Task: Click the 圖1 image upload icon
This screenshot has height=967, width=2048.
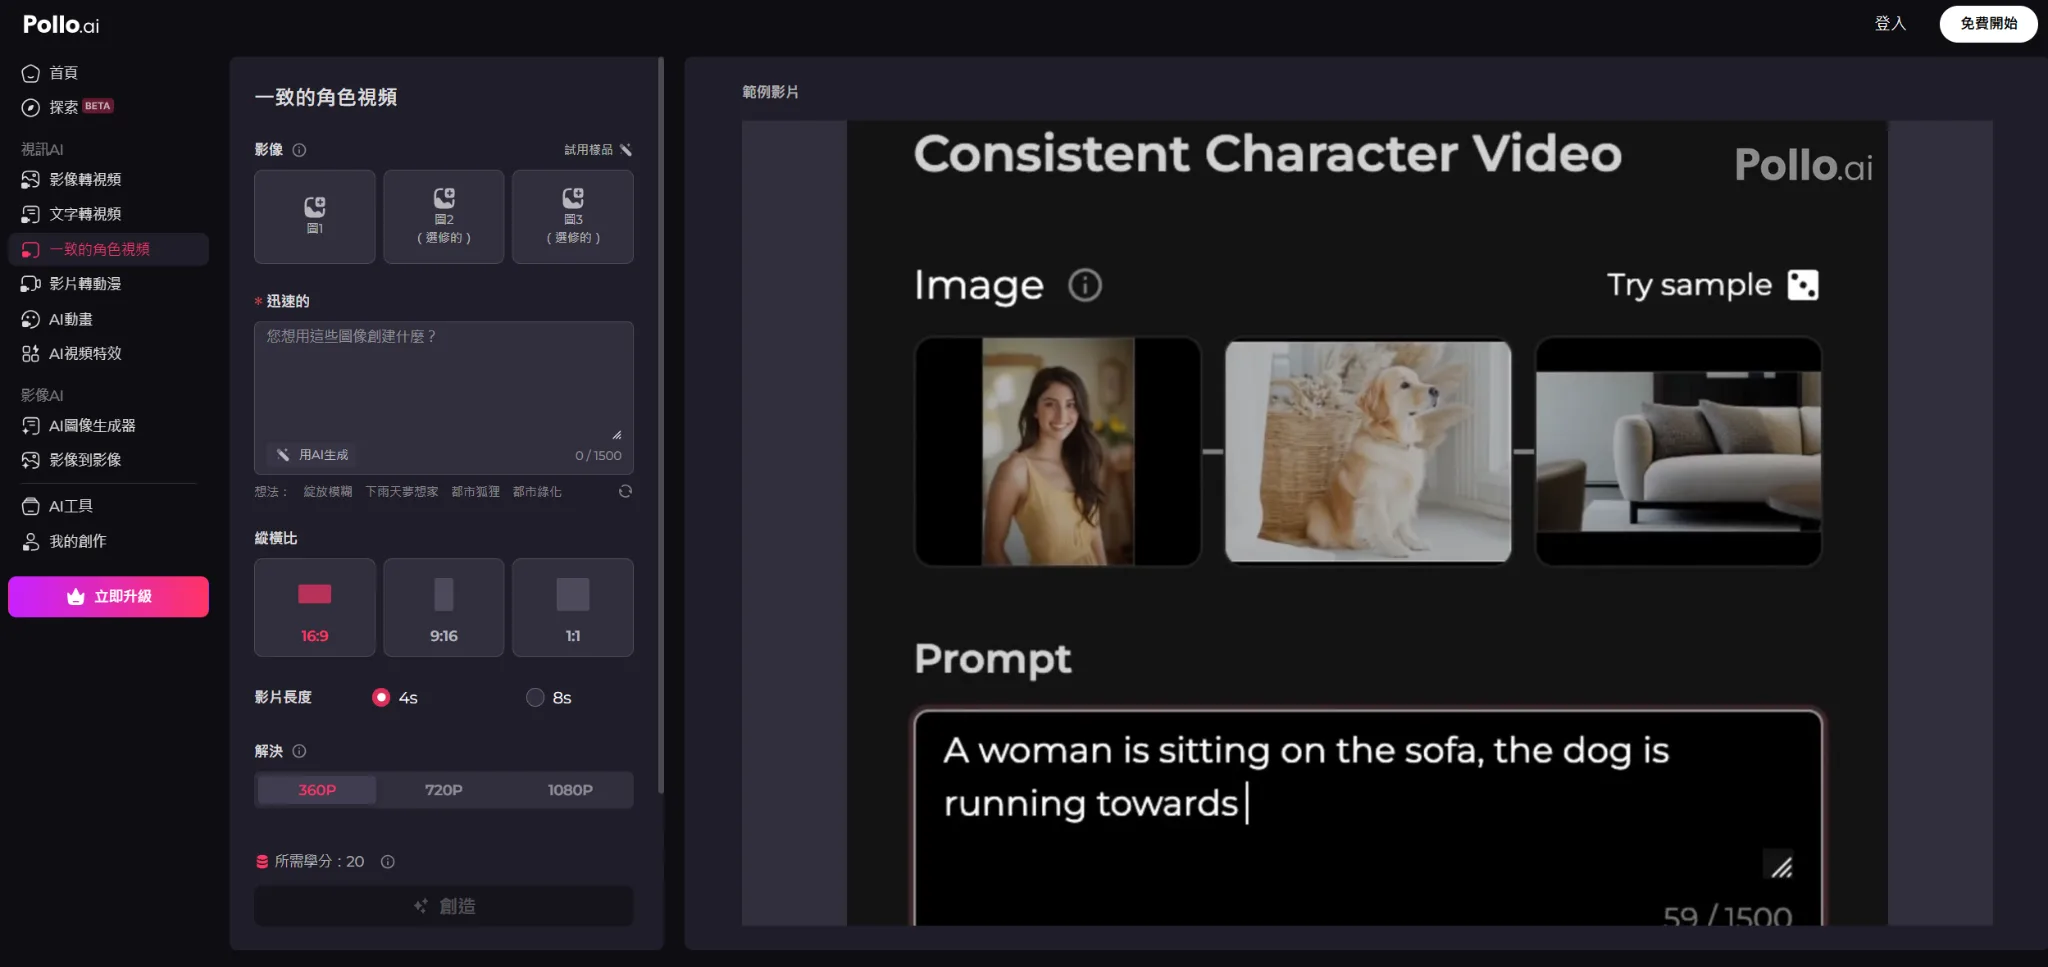Action: tap(315, 207)
